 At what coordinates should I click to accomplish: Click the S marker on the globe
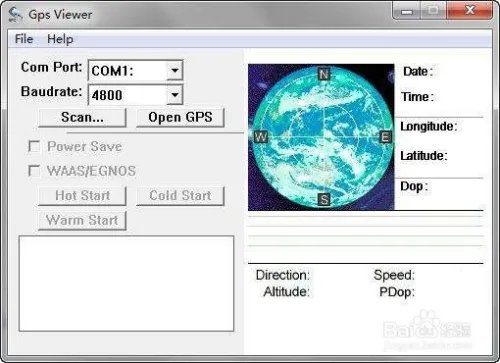(x=324, y=200)
